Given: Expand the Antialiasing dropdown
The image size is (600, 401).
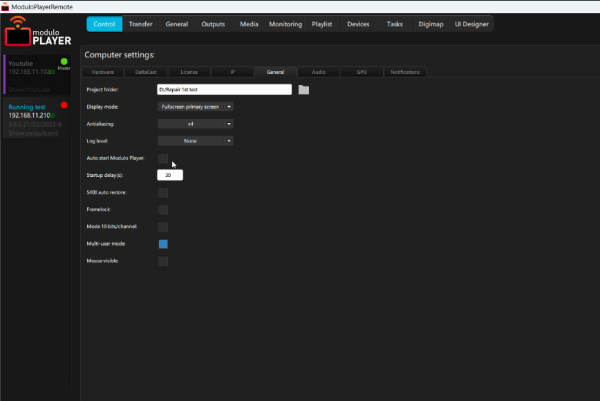Looking at the screenshot, I should point(195,124).
